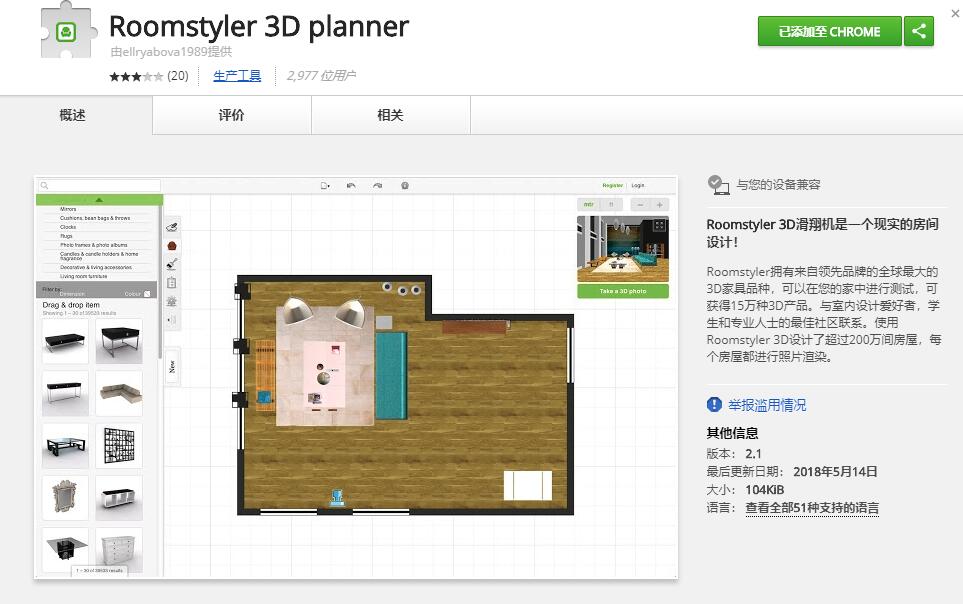Open the new document icon in the planner toolbar
Screen dimensions: 963x604
(x=325, y=186)
